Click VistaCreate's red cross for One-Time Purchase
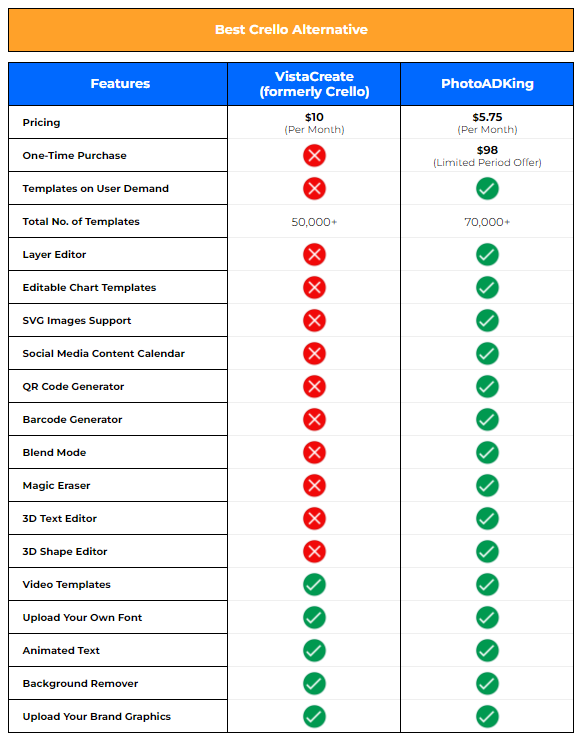 click(x=314, y=155)
